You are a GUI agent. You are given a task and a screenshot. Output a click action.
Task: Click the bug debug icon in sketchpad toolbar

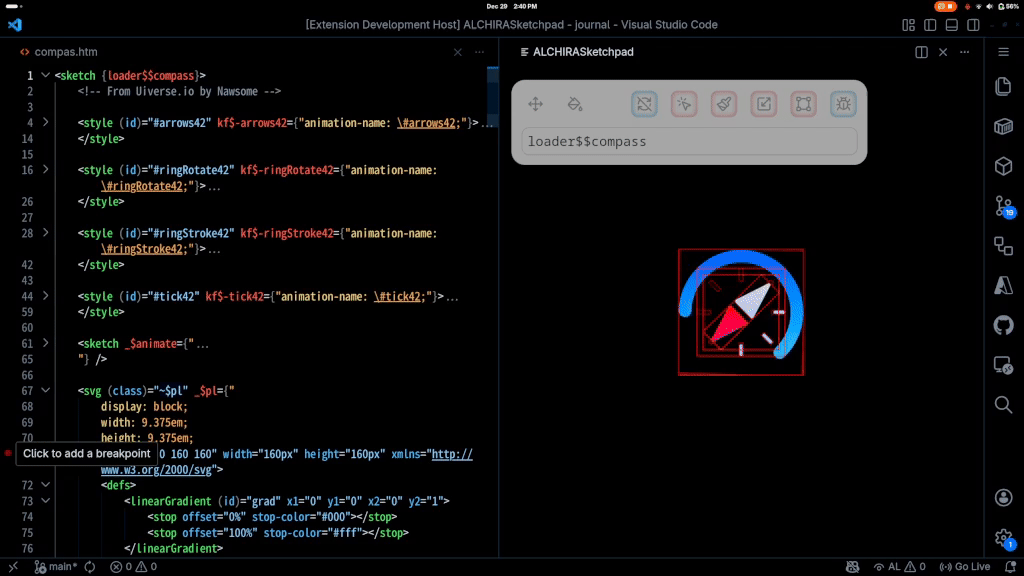[x=843, y=103]
